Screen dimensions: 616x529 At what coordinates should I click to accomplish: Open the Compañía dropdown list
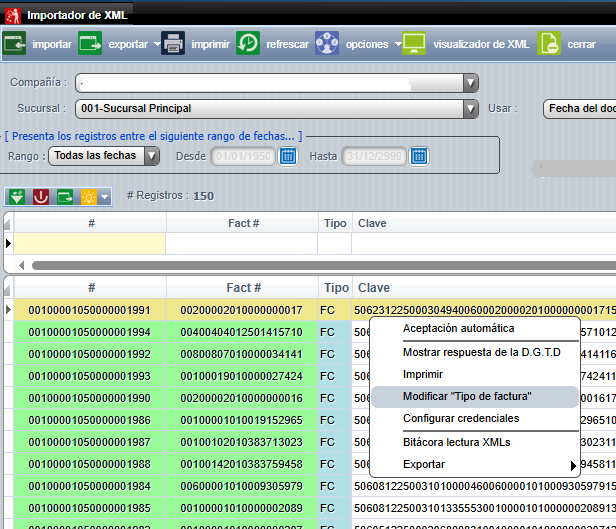[469, 83]
